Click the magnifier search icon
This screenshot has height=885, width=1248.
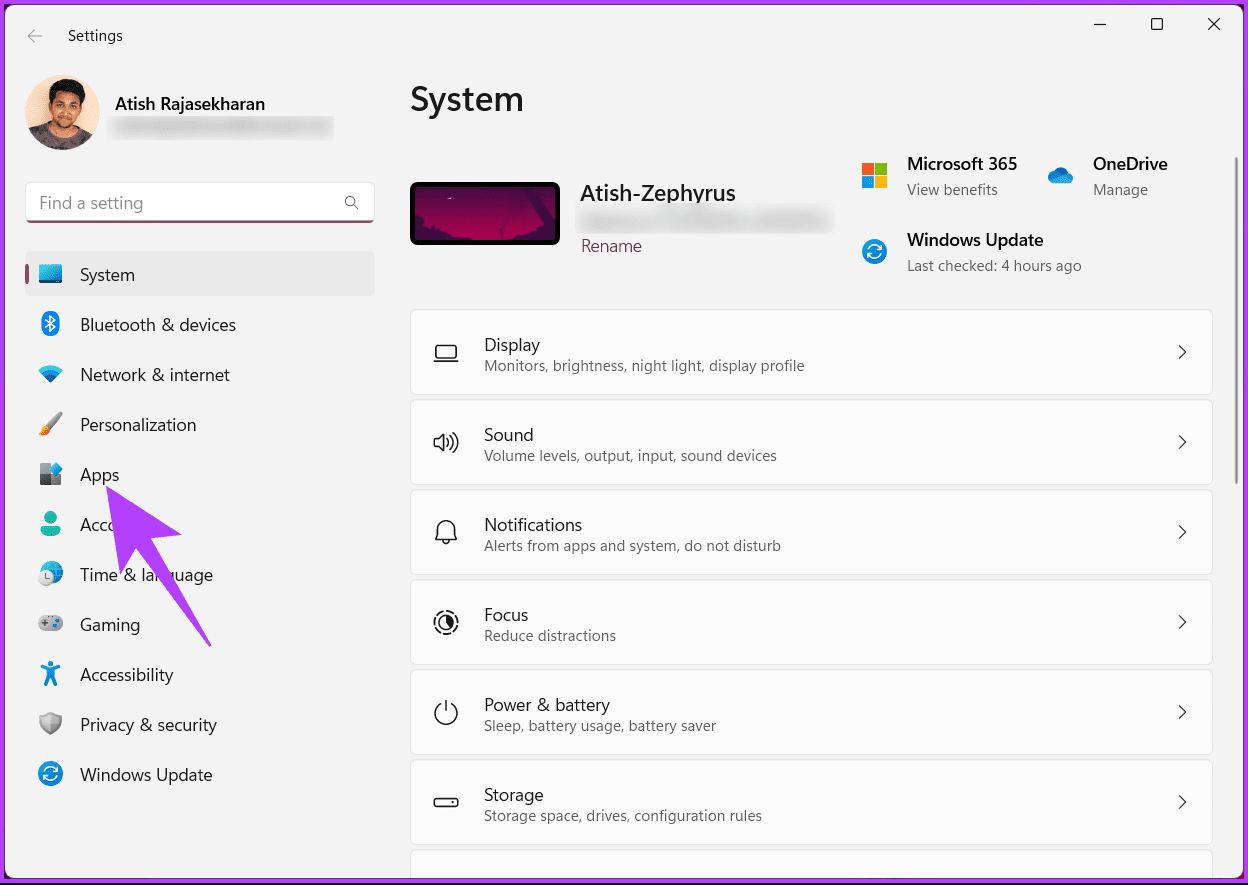tap(351, 202)
